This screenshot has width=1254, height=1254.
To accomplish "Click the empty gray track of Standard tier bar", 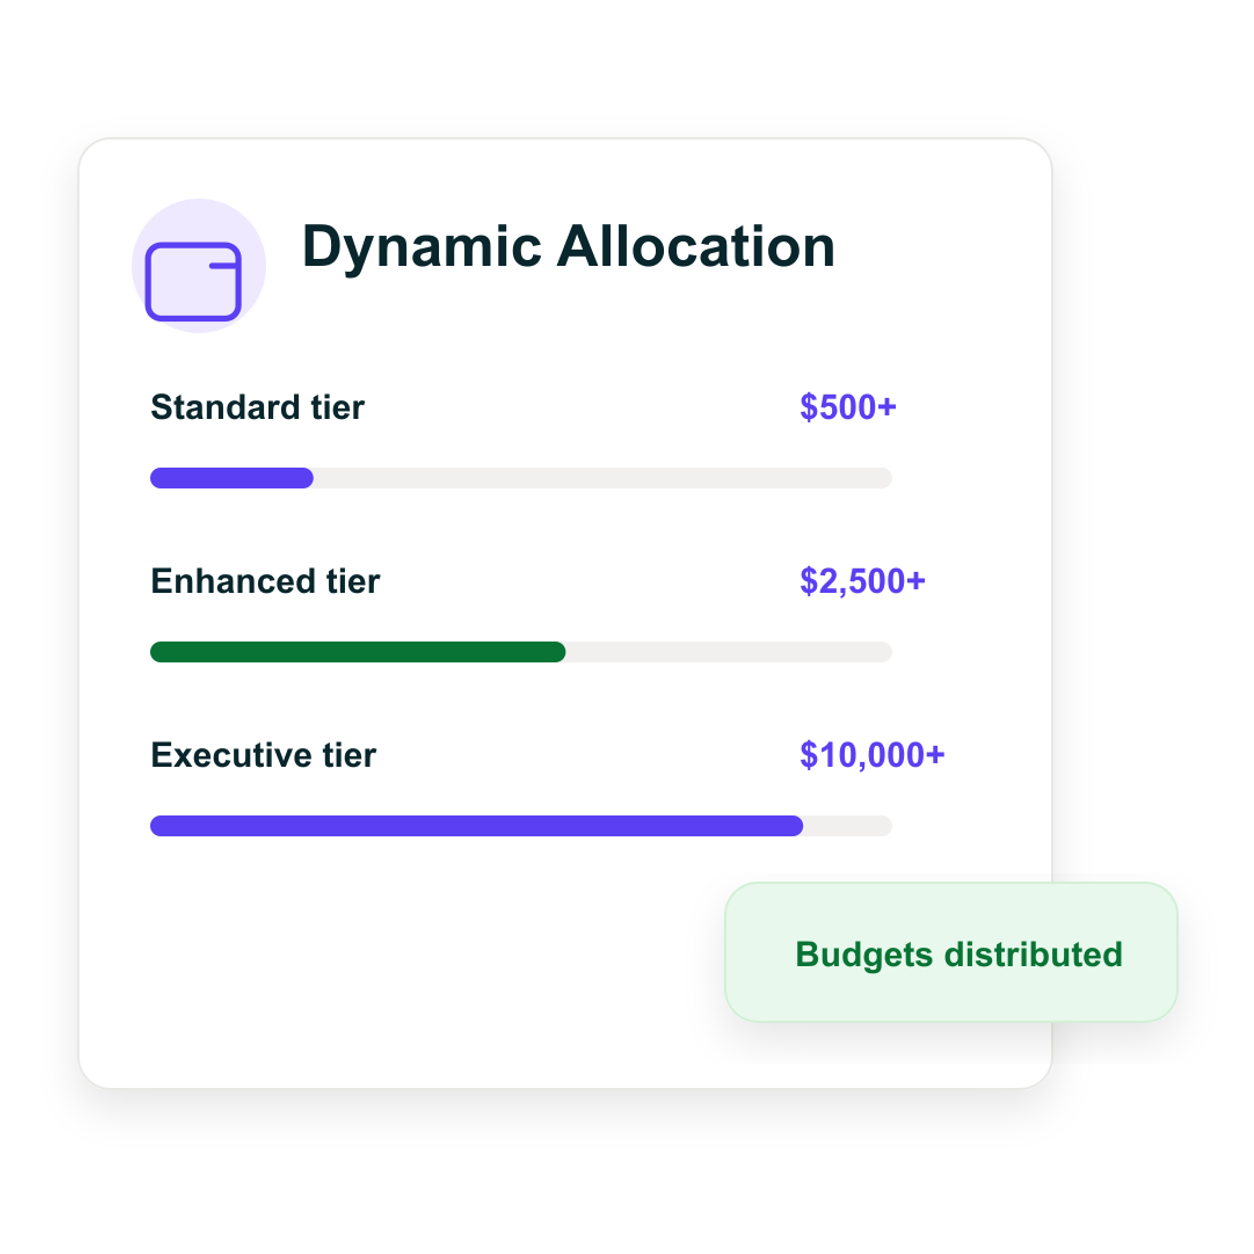I will click(603, 478).
